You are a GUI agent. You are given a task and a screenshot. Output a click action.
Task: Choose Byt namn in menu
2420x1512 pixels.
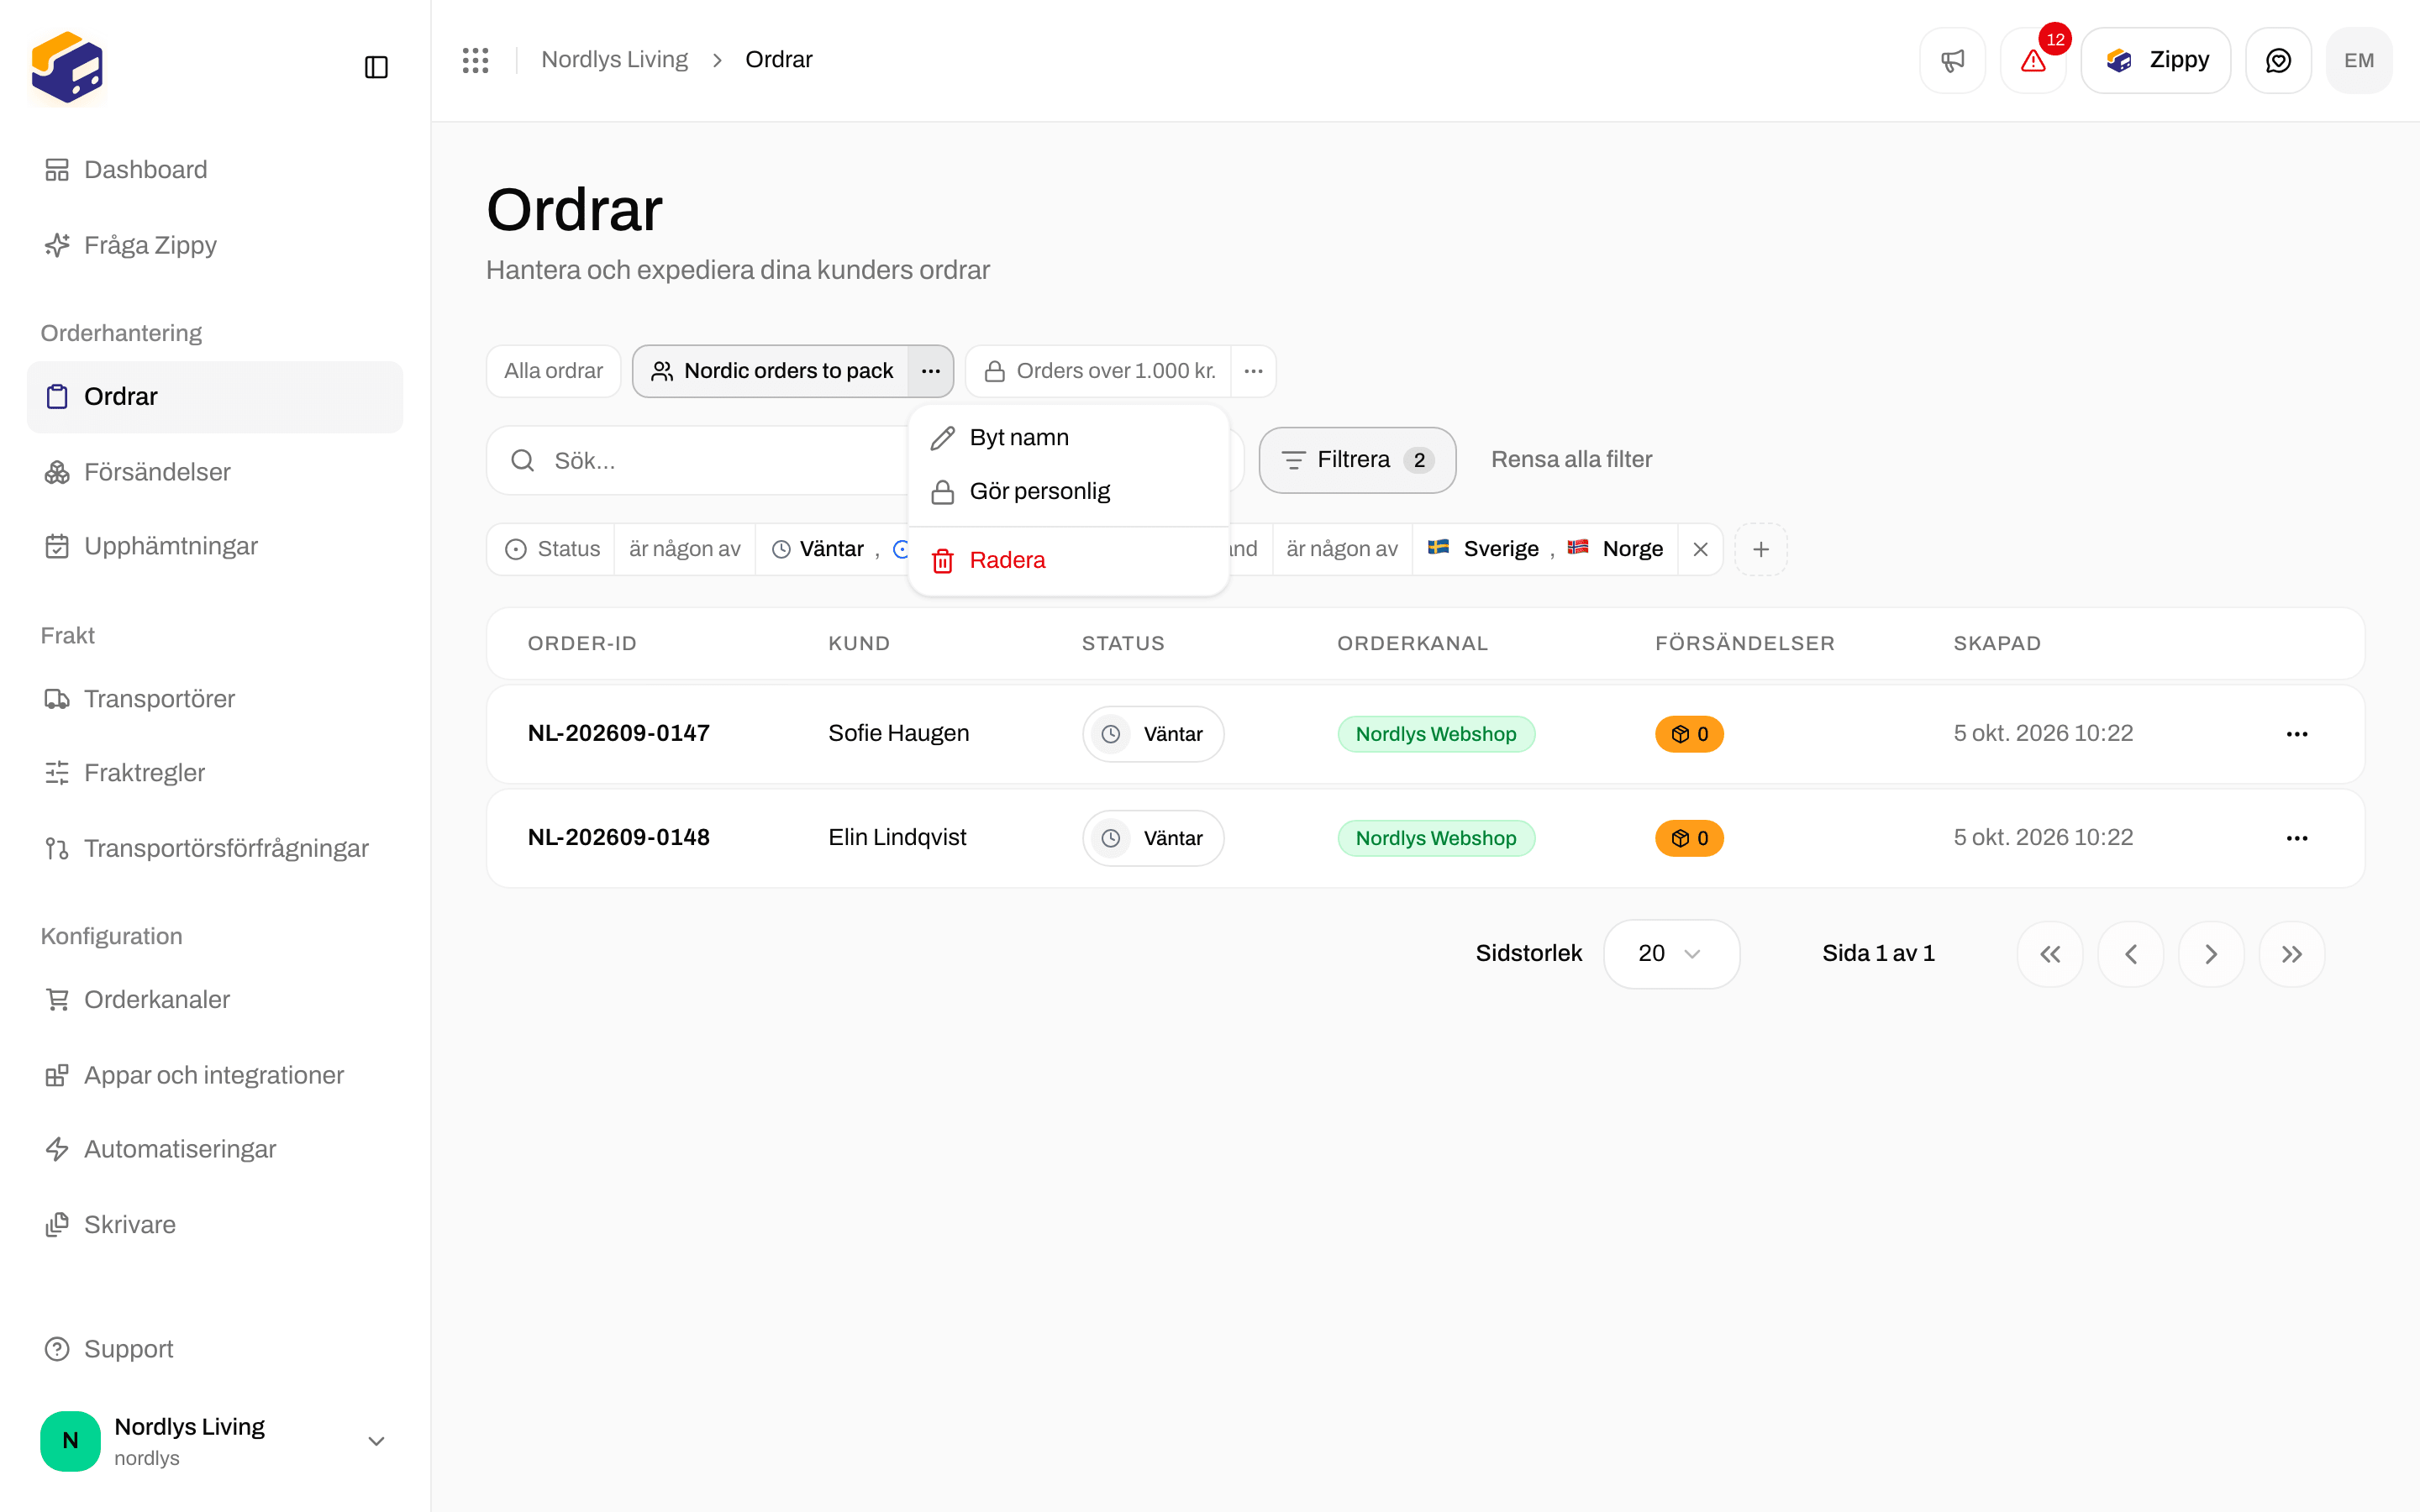[1068, 438]
